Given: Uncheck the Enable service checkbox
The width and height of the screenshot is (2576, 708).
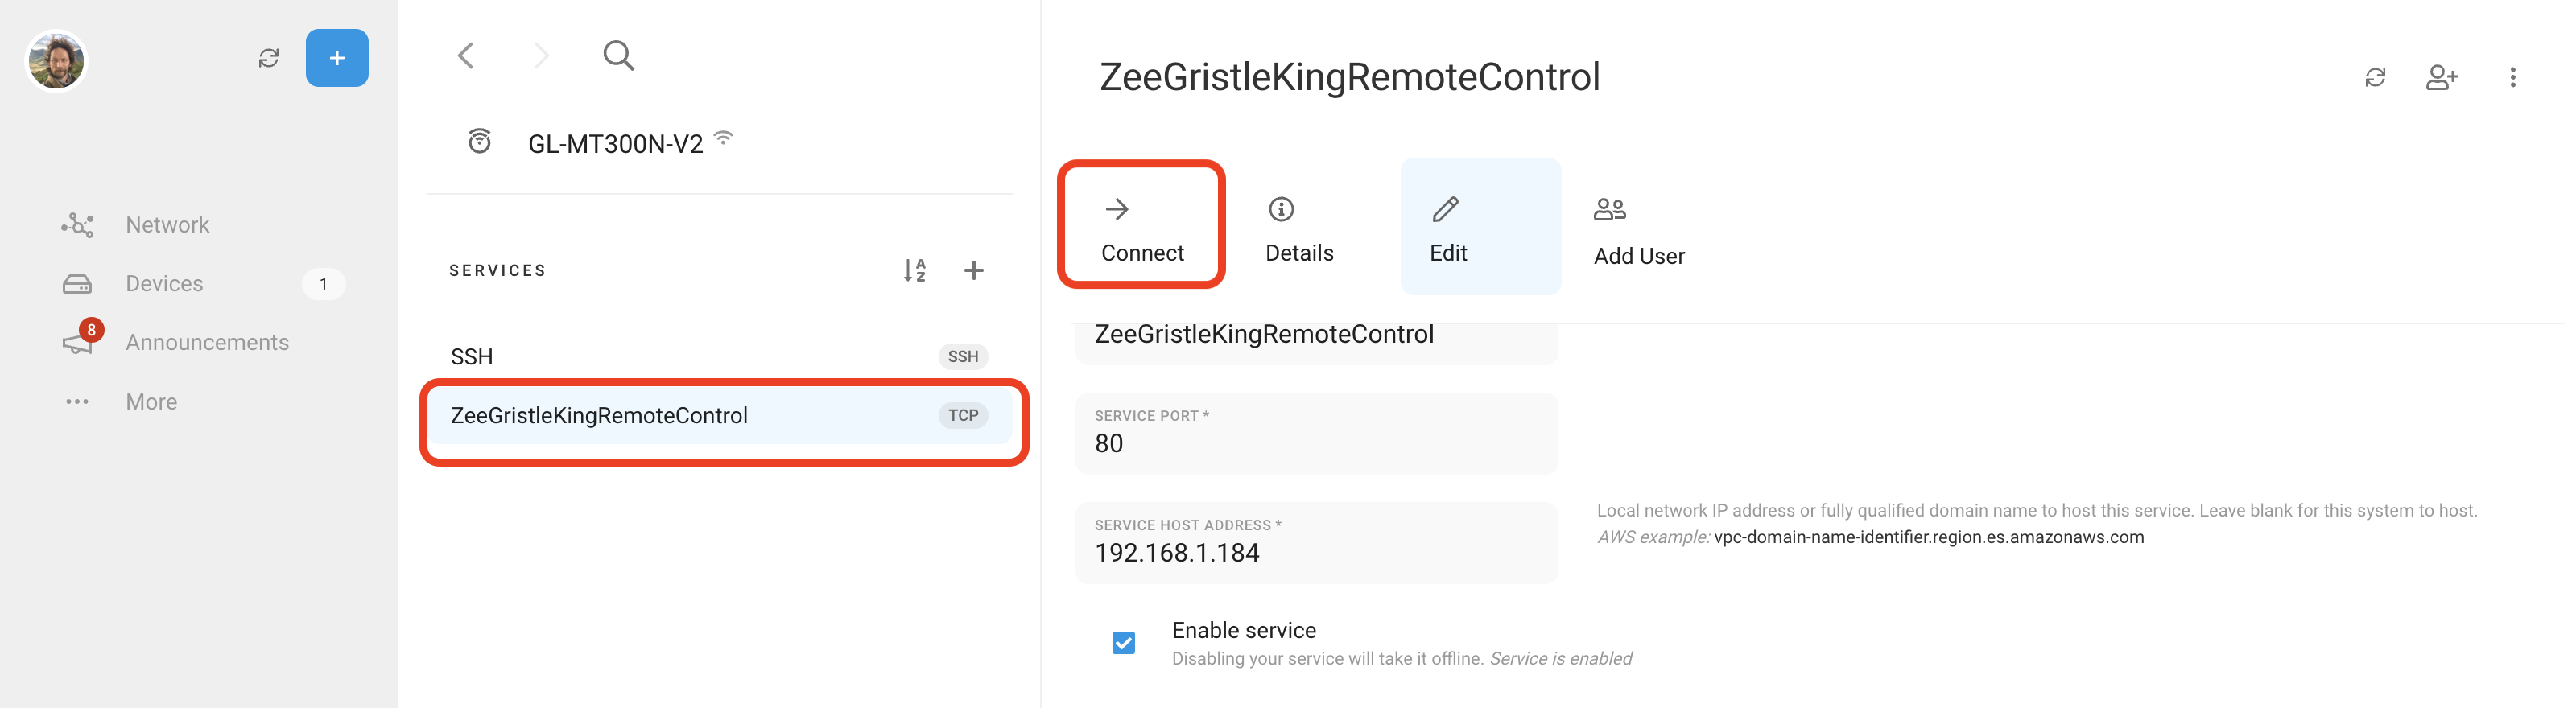Looking at the screenshot, I should coord(1123,642).
